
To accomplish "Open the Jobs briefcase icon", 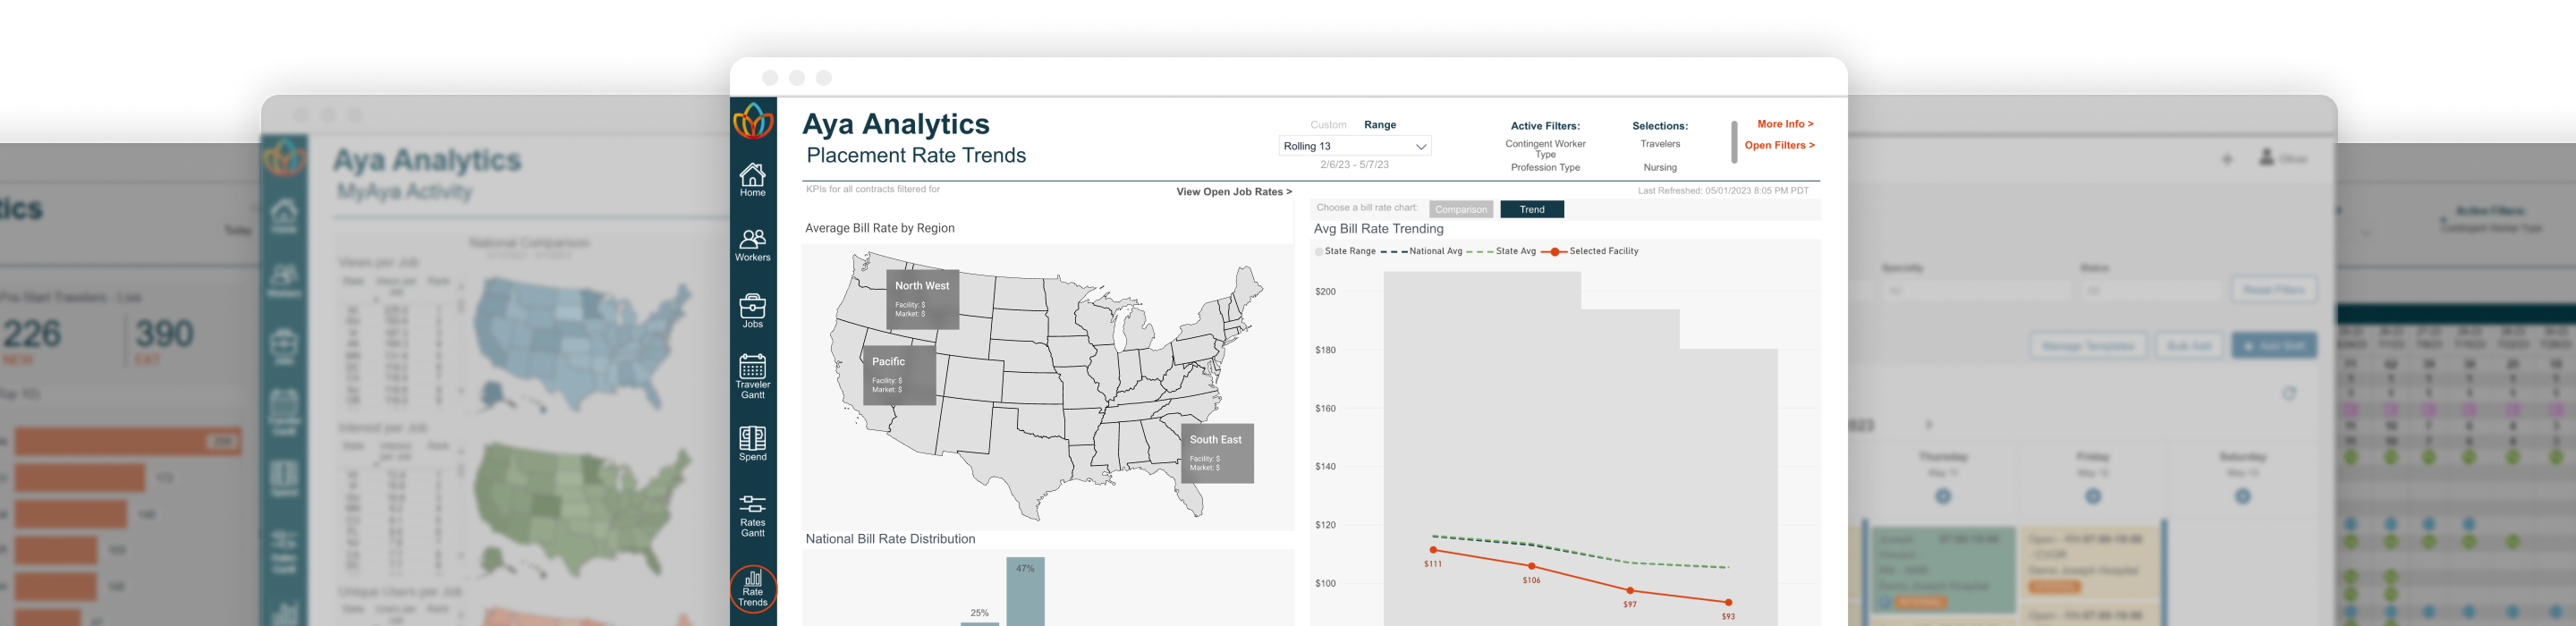I will pos(752,310).
